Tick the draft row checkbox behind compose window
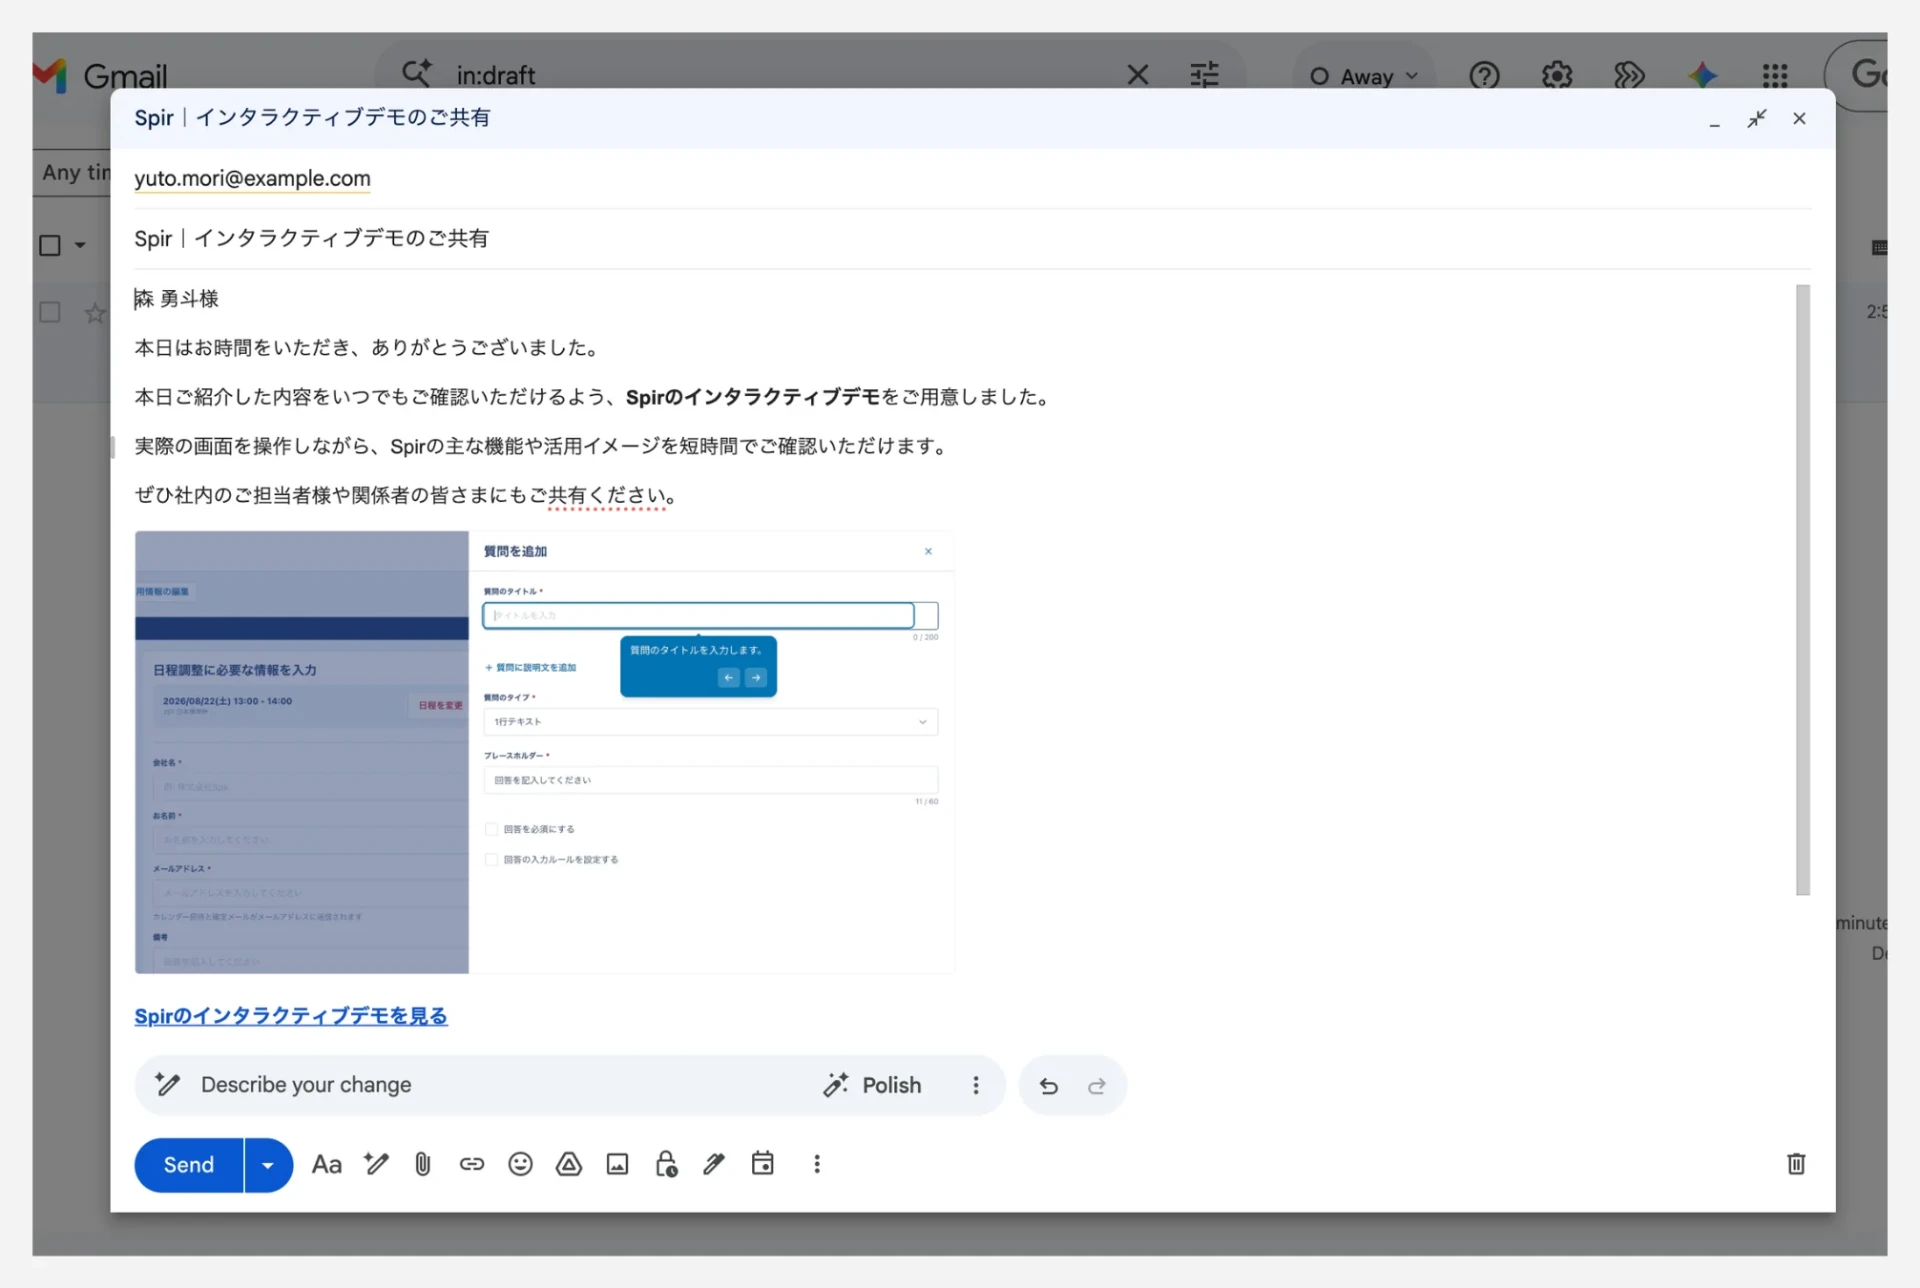Screen dimensions: 1920x1288 (49, 312)
